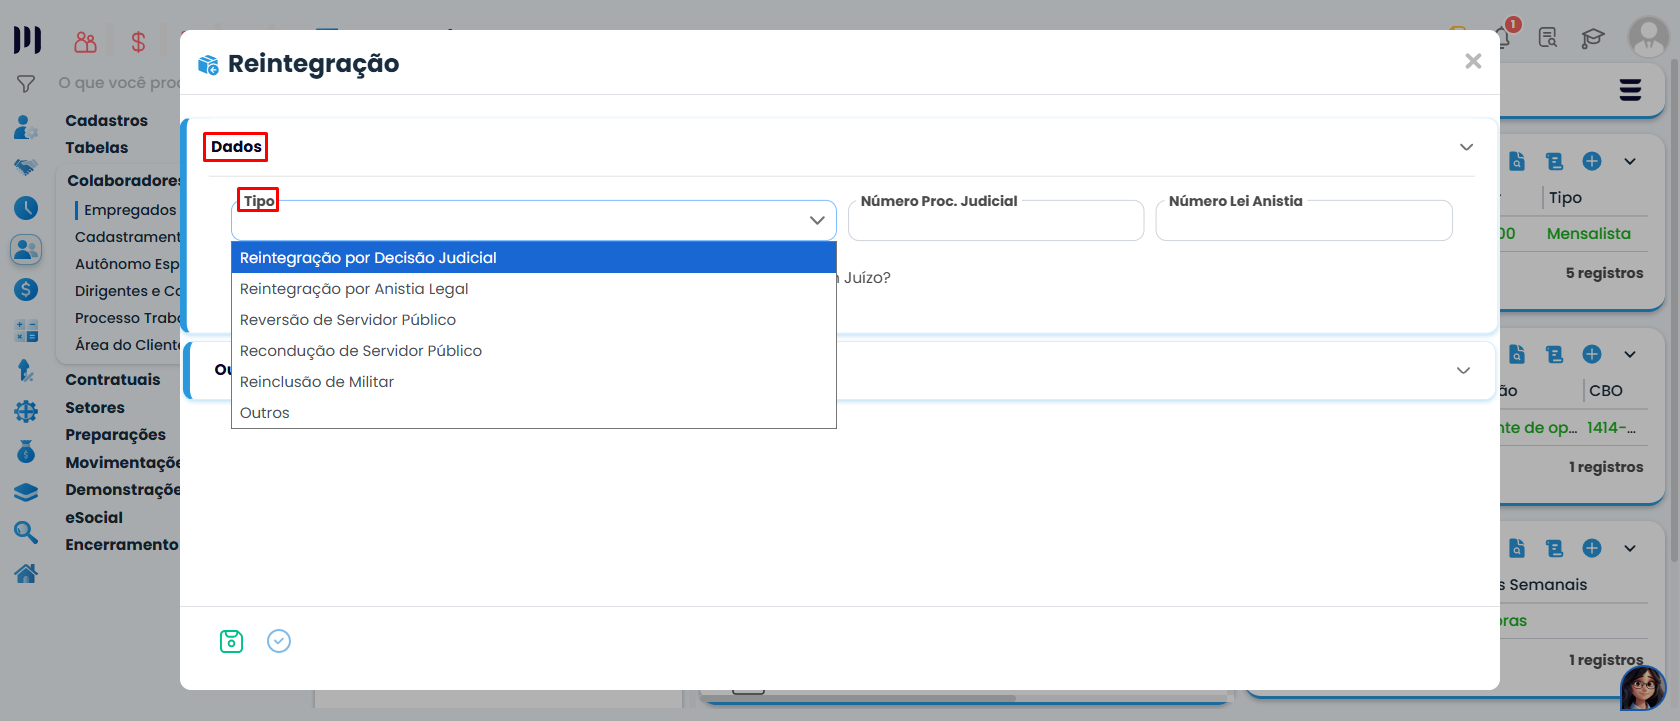Image resolution: width=1680 pixels, height=721 pixels.
Task: Click the save disk icon in the dialog footer
Action: (231, 641)
